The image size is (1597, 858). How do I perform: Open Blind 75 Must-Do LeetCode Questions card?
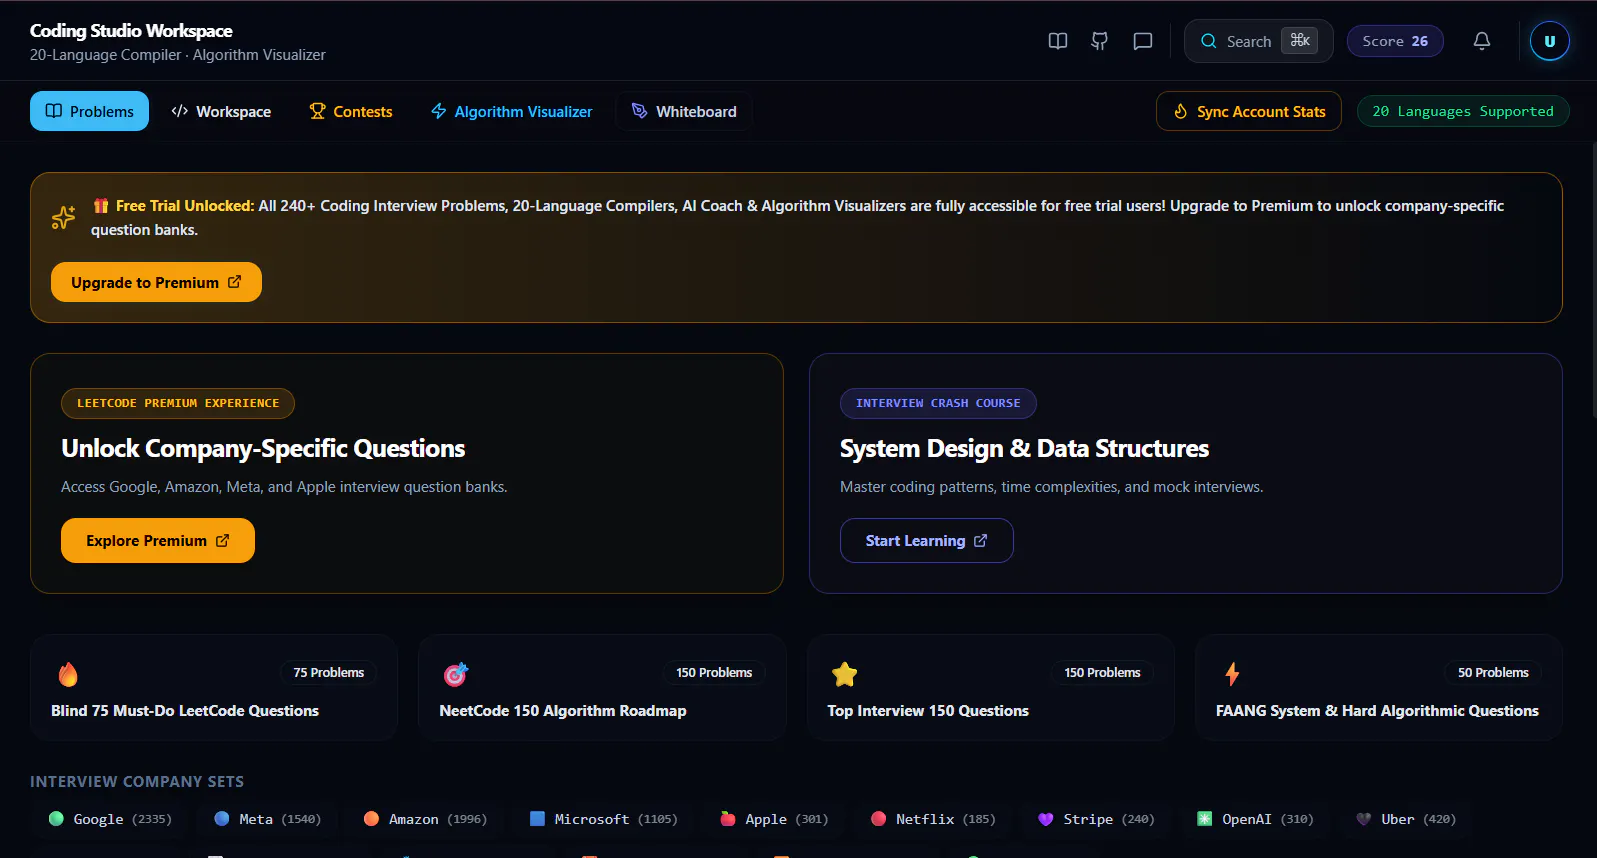point(214,687)
